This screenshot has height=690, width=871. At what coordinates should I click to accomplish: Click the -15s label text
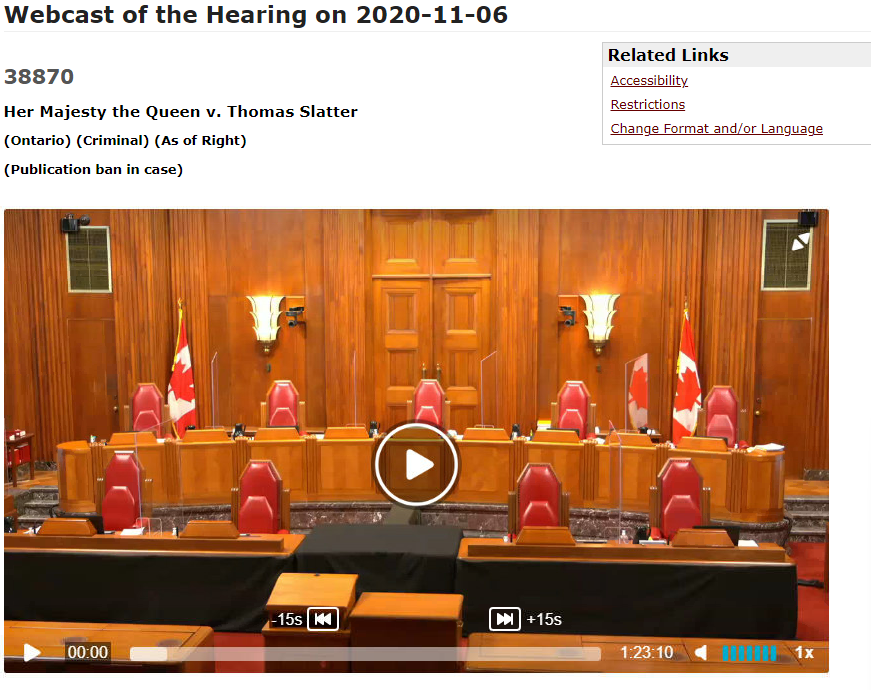(287, 619)
